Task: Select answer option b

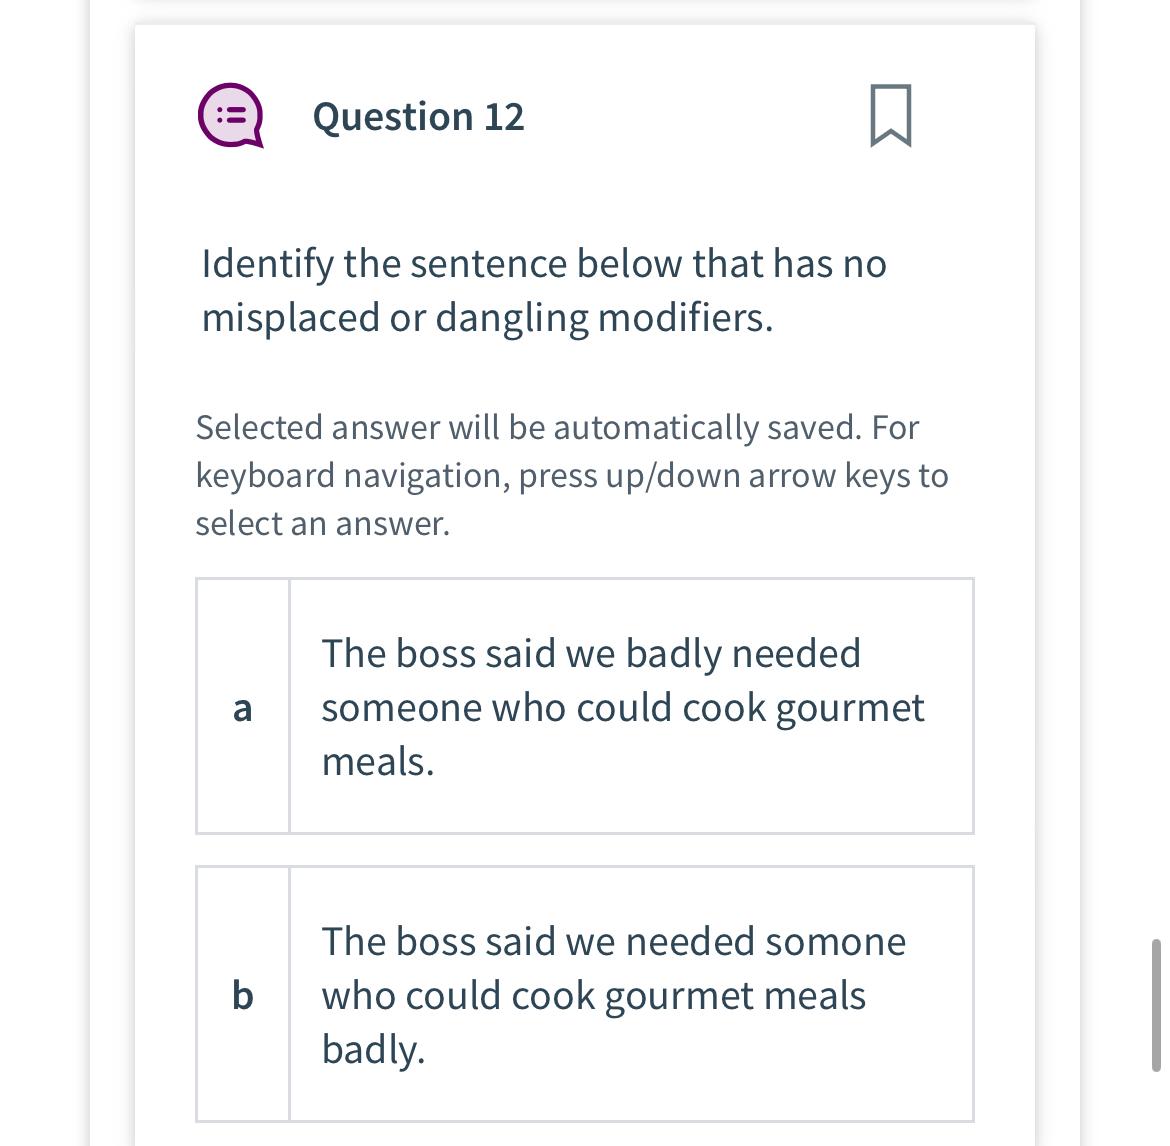Action: click(x=584, y=994)
